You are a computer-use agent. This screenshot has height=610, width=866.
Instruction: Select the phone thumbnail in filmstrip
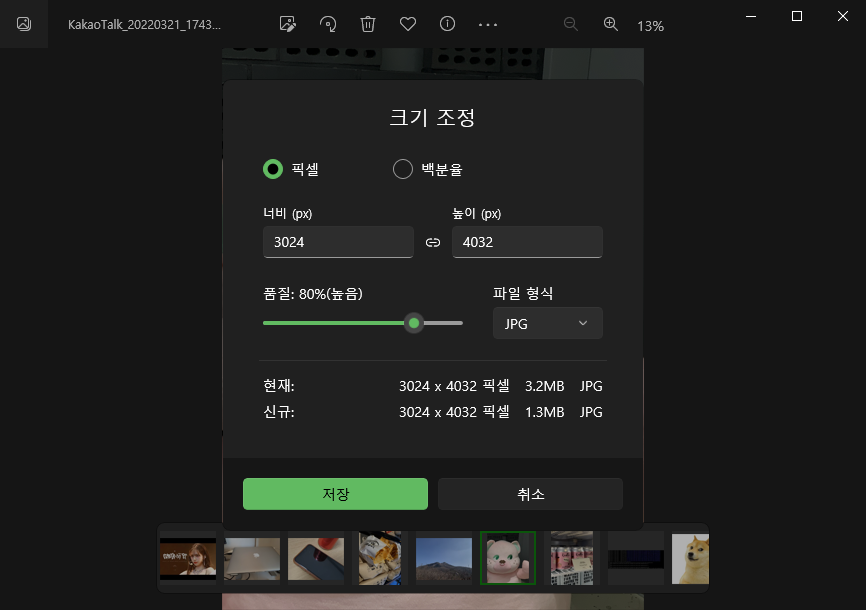pyautogui.click(x=316, y=558)
